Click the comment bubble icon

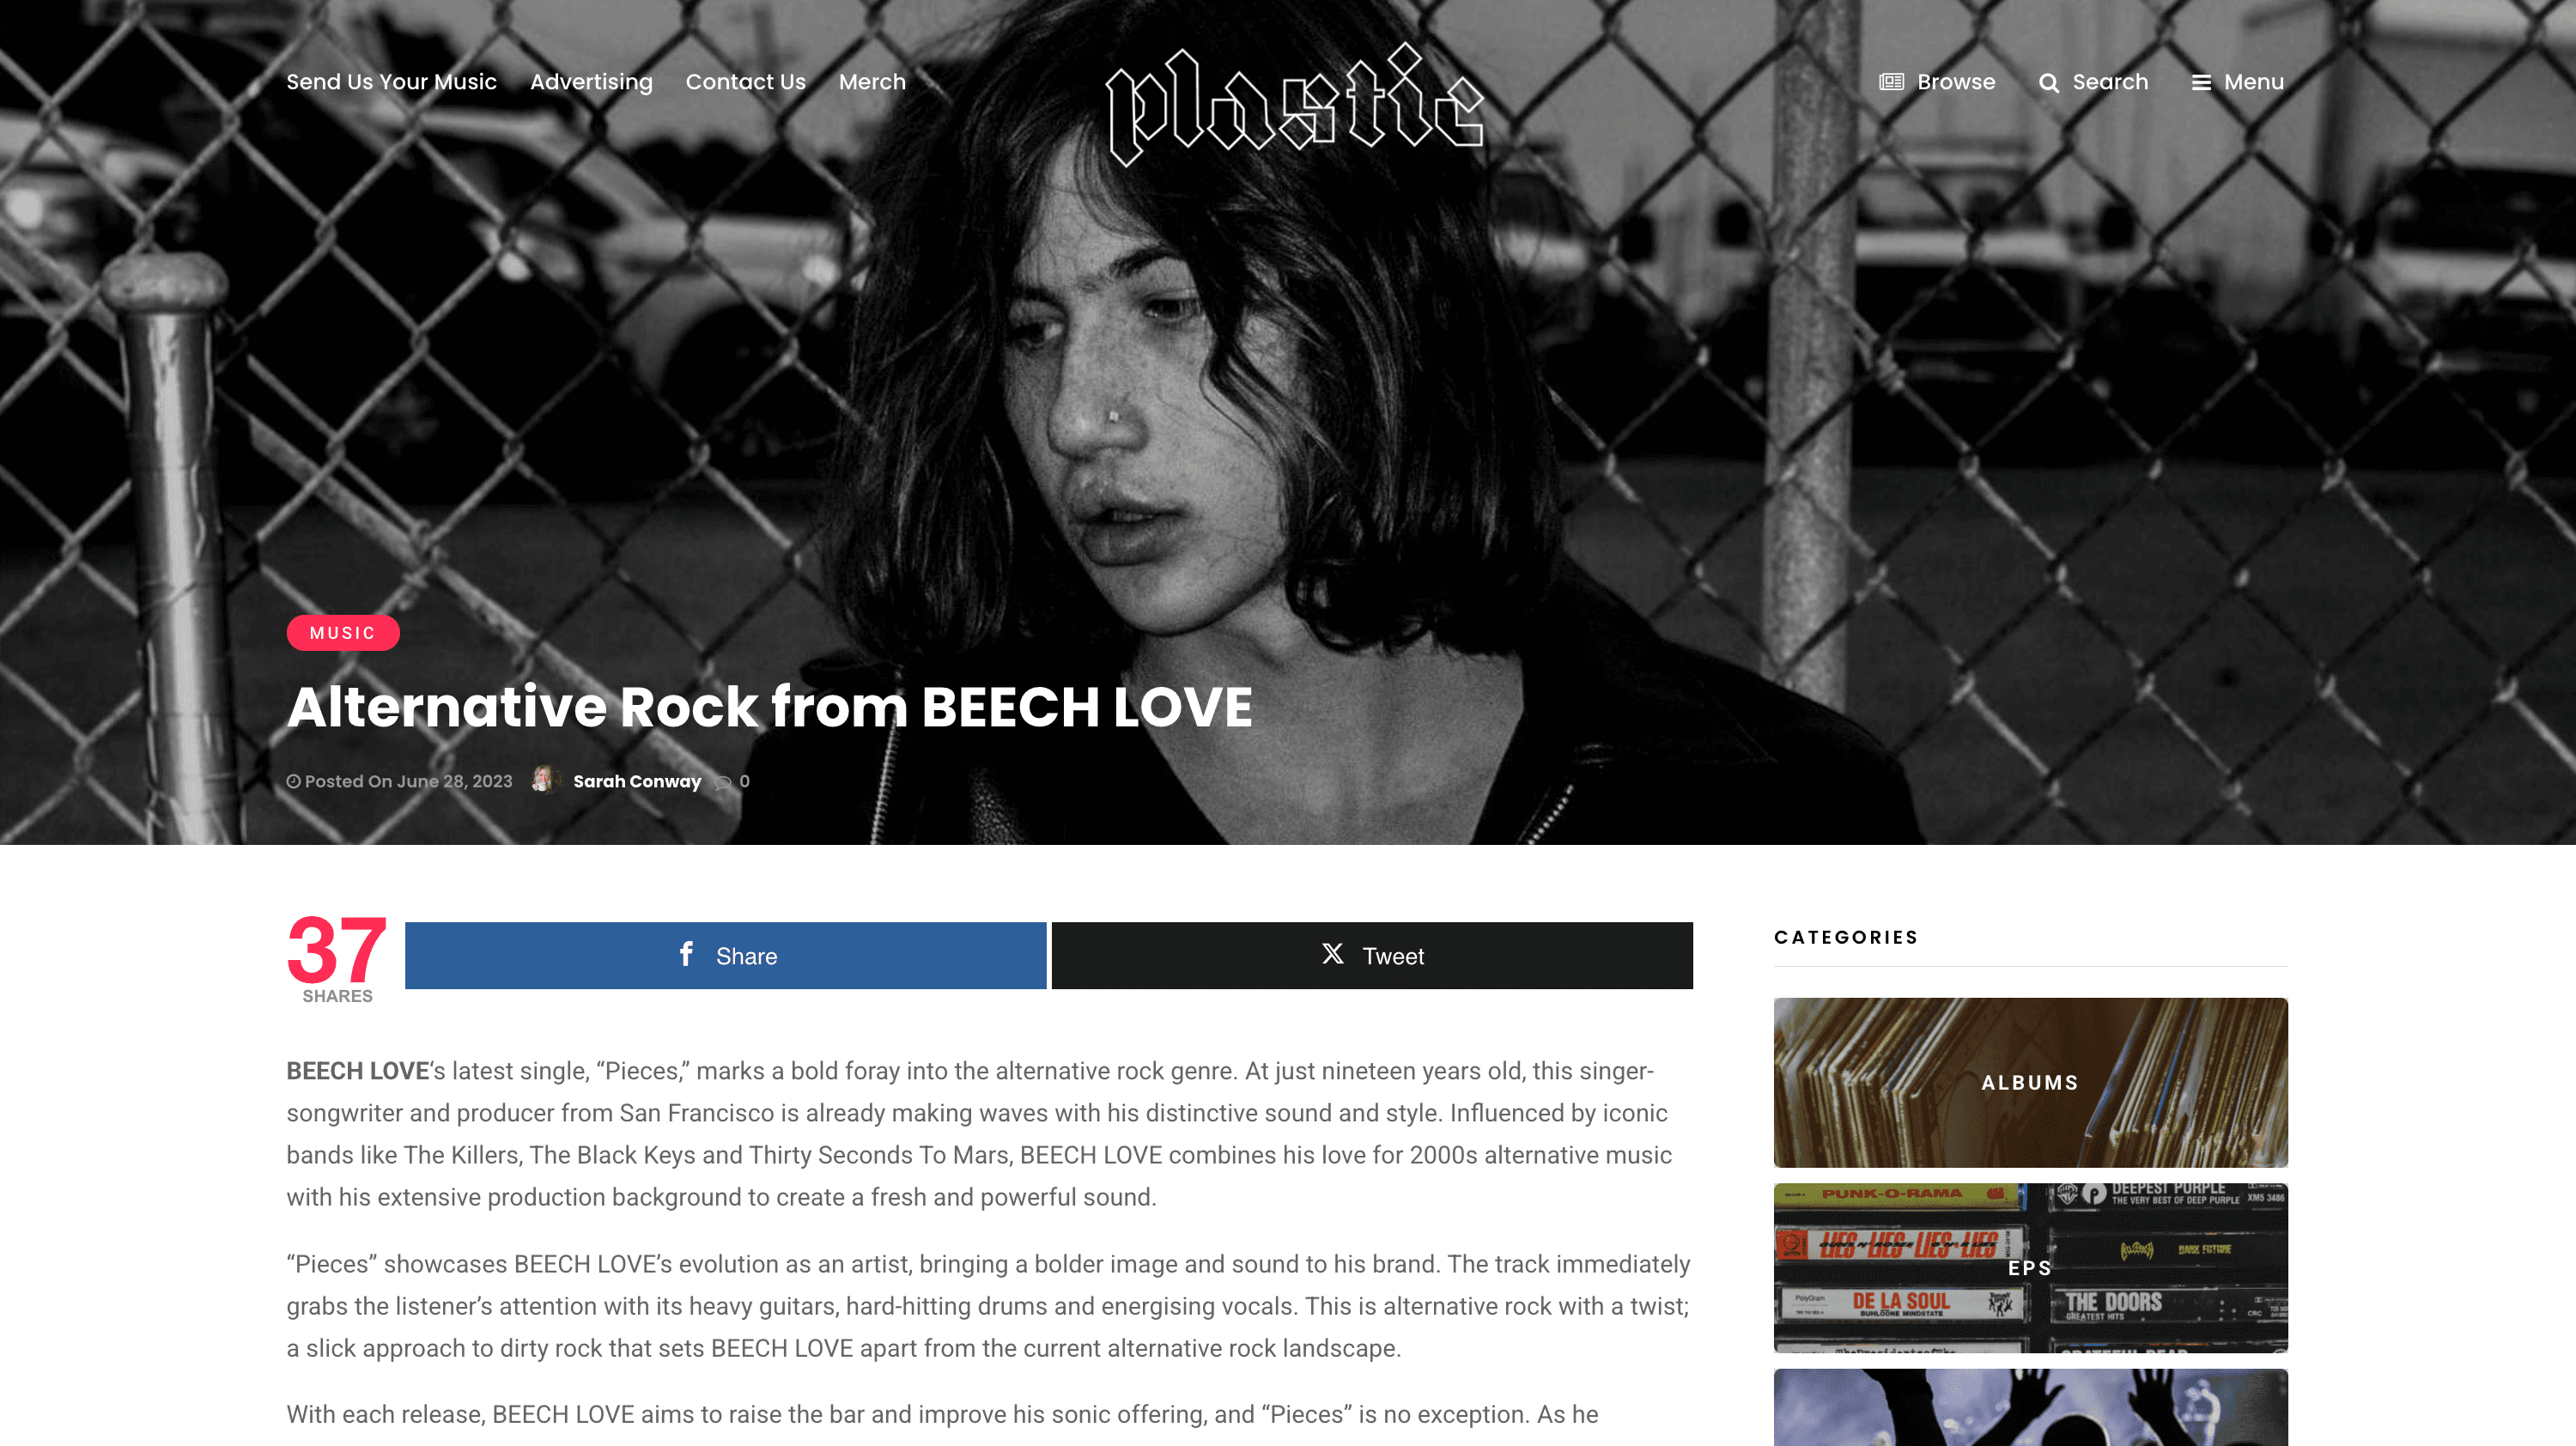click(723, 782)
